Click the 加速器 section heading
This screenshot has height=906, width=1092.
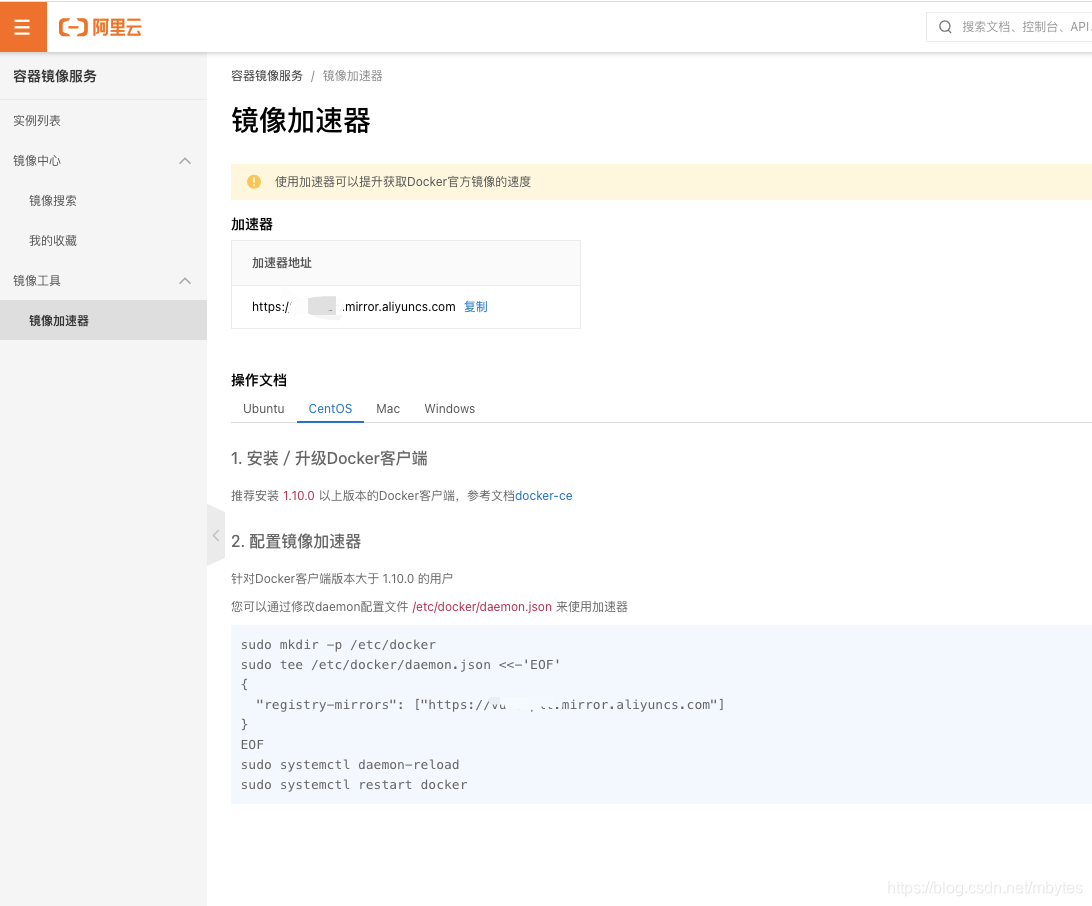tap(252, 224)
